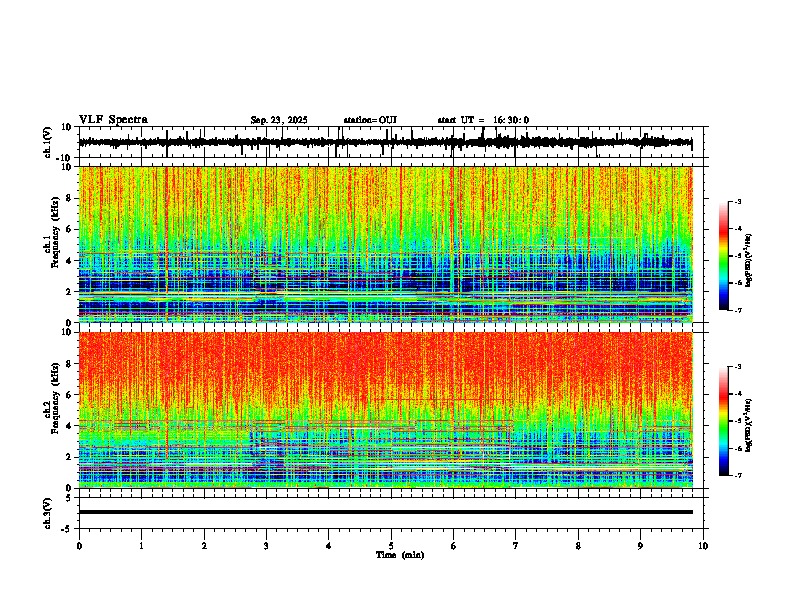Click the ch.1 "Frequency (kHz)" axis label
792x612 pixels.
(x=54, y=233)
